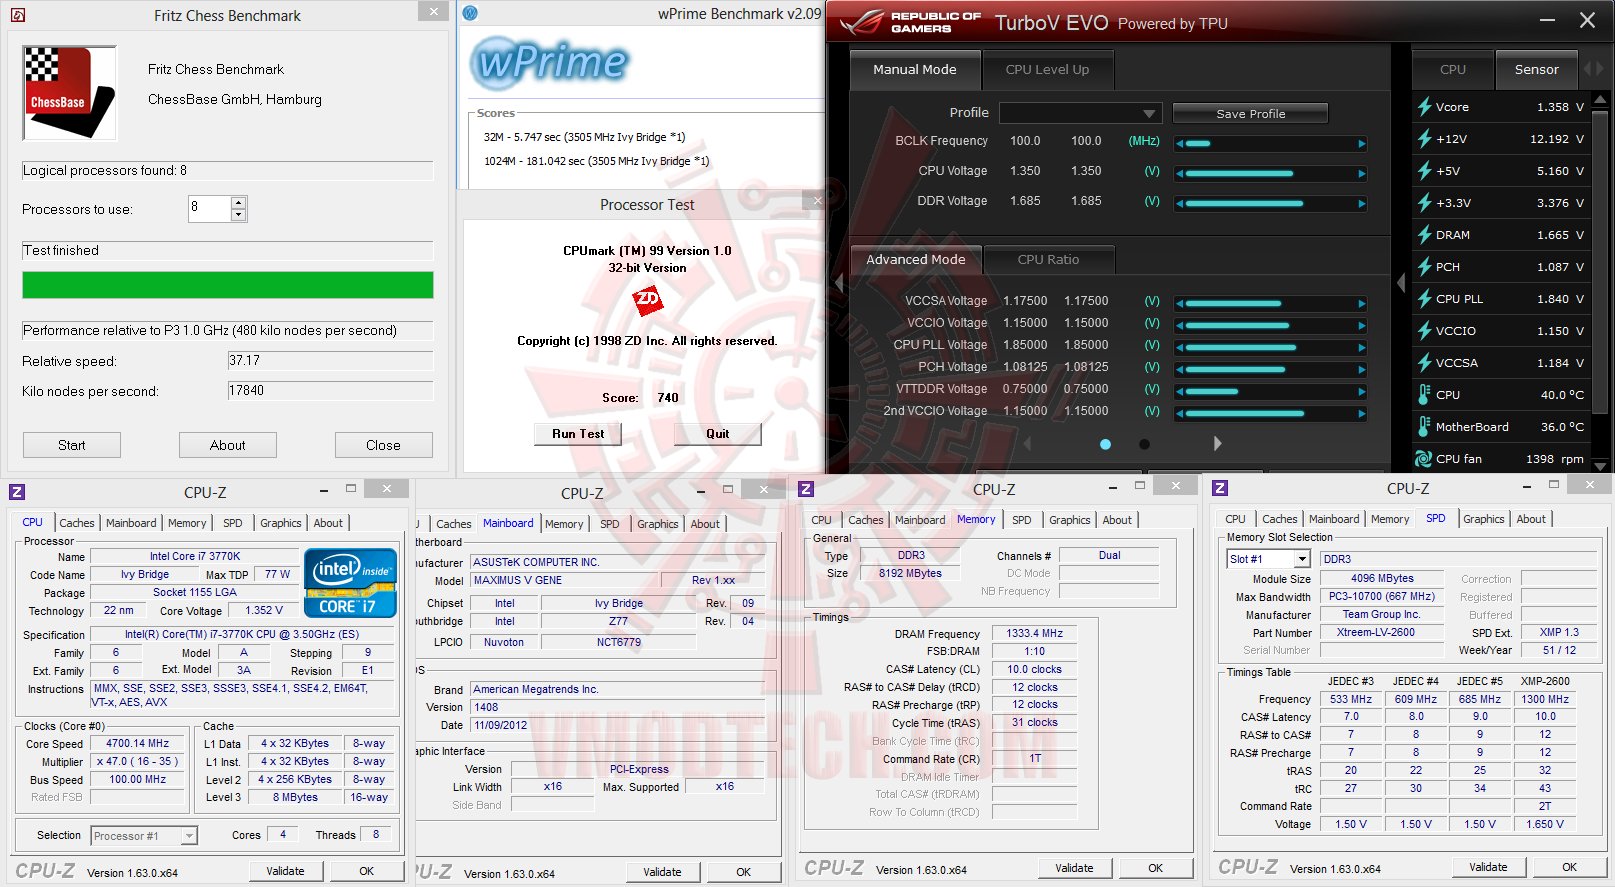This screenshot has height=887, width=1615.
Task: Open SPD tab in the CPU-Z Memory window
Action: [x=1021, y=520]
